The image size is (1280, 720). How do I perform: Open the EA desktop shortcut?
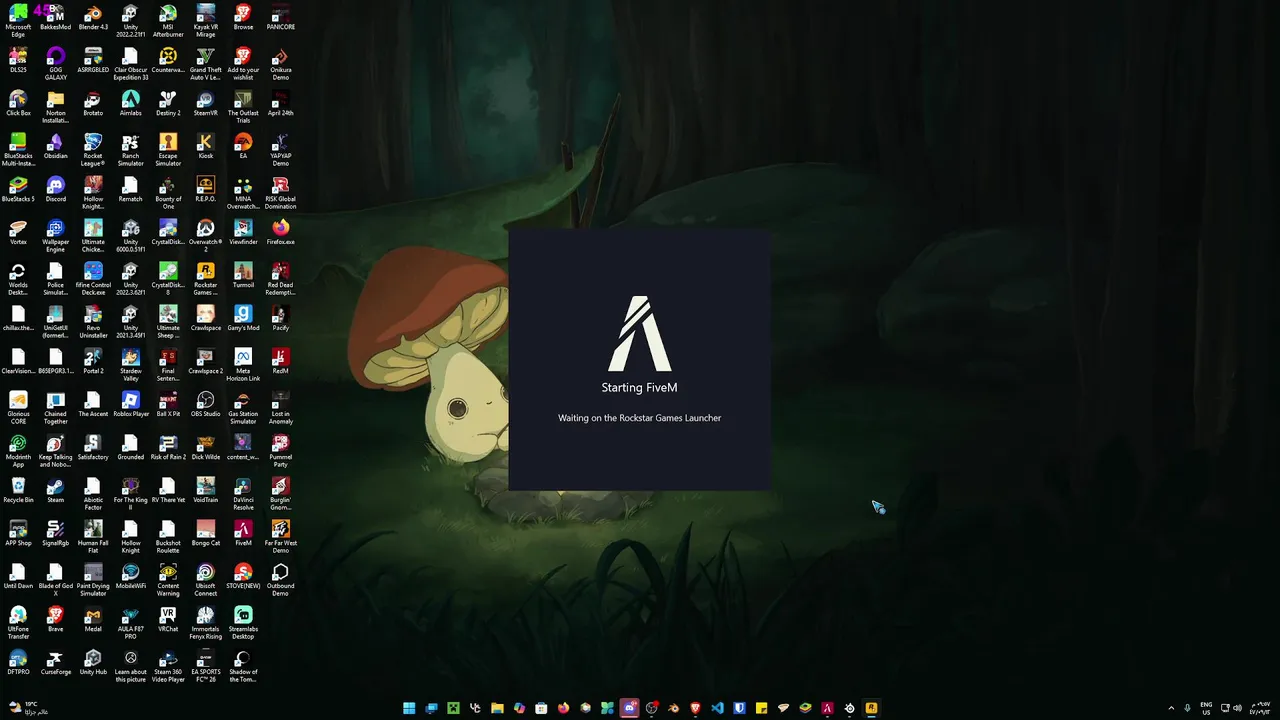[x=243, y=148]
